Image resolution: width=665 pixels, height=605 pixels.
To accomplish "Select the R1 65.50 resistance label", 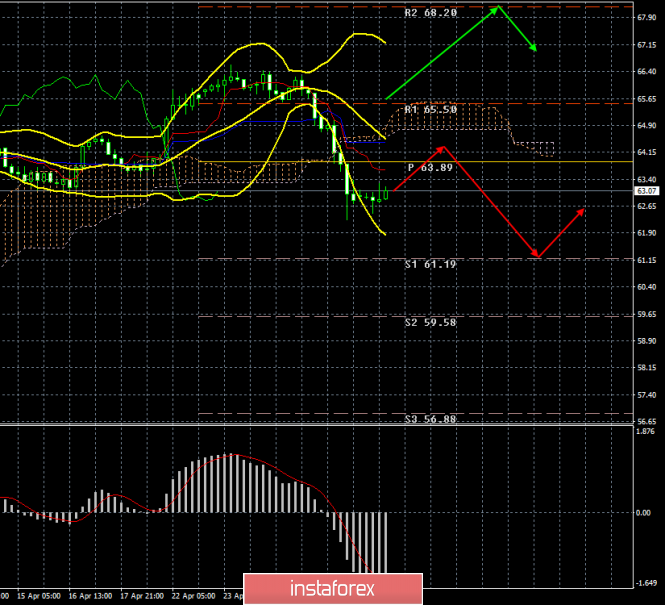I will pos(431,109).
